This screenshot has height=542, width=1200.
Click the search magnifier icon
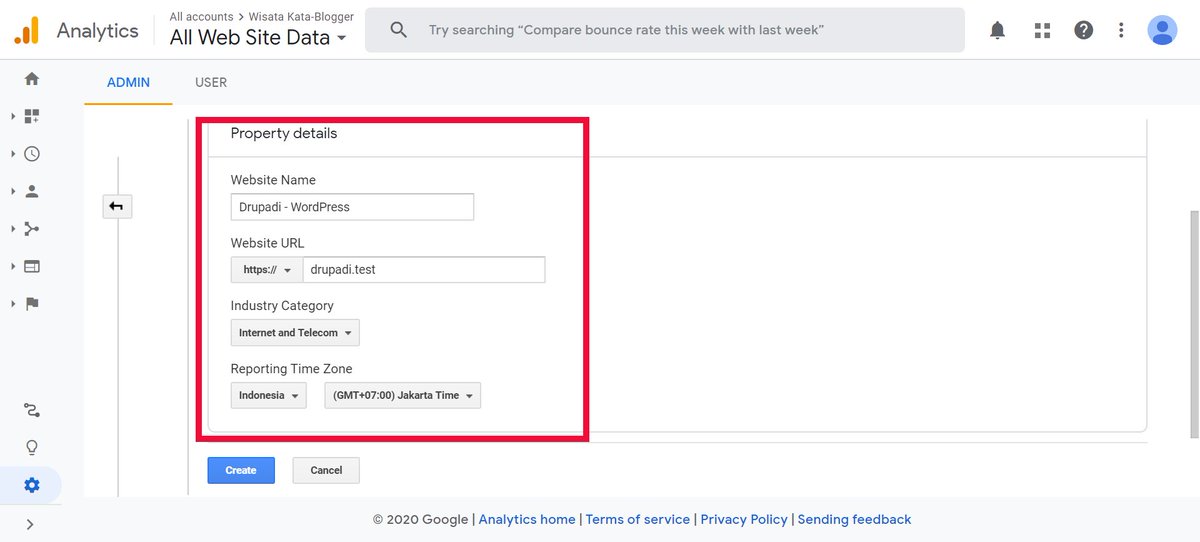(398, 30)
